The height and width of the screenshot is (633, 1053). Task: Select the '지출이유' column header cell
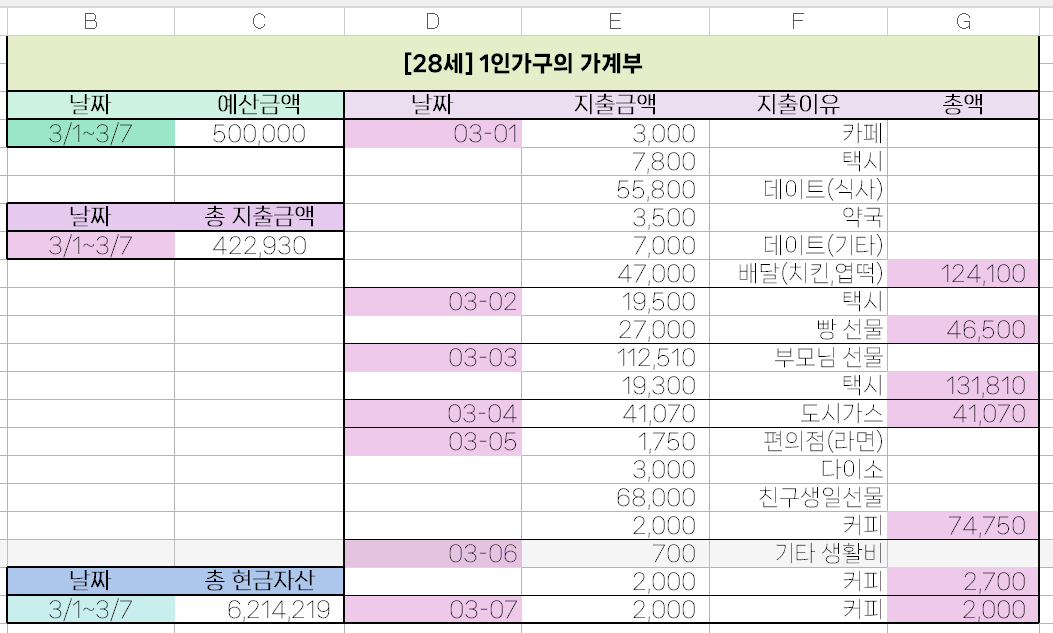pyautogui.click(x=798, y=105)
